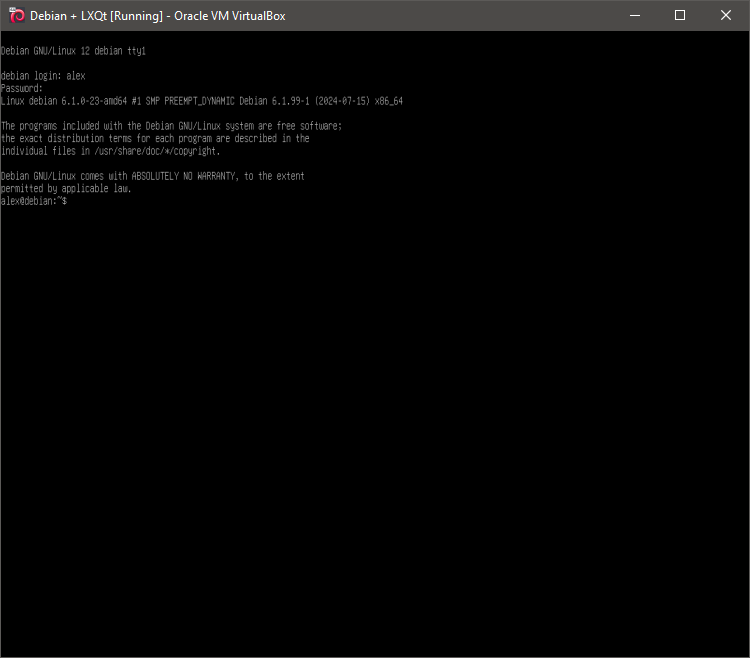750x658 pixels.
Task: Click the window title 'Debian + LXQt [Running]'
Action: [x=96, y=16]
